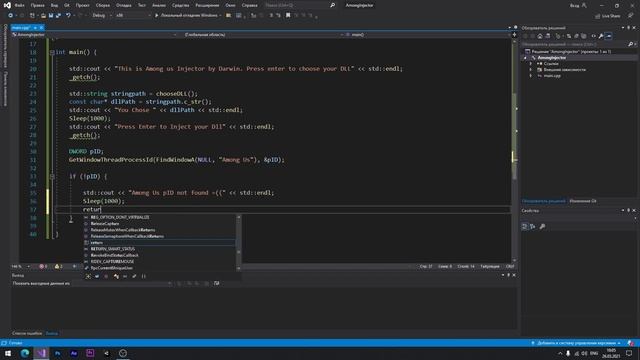Collapse the if (!pID) code block
Screen dimensions: 640x360
click(x=52, y=176)
